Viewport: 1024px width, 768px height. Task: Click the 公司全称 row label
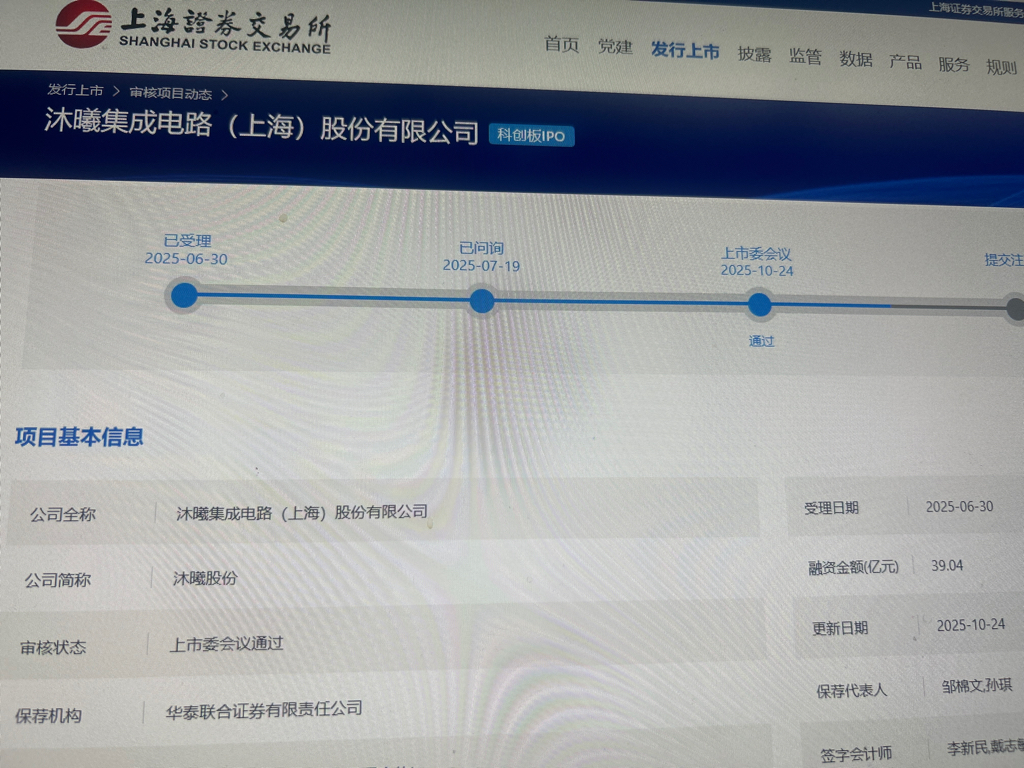(63, 515)
